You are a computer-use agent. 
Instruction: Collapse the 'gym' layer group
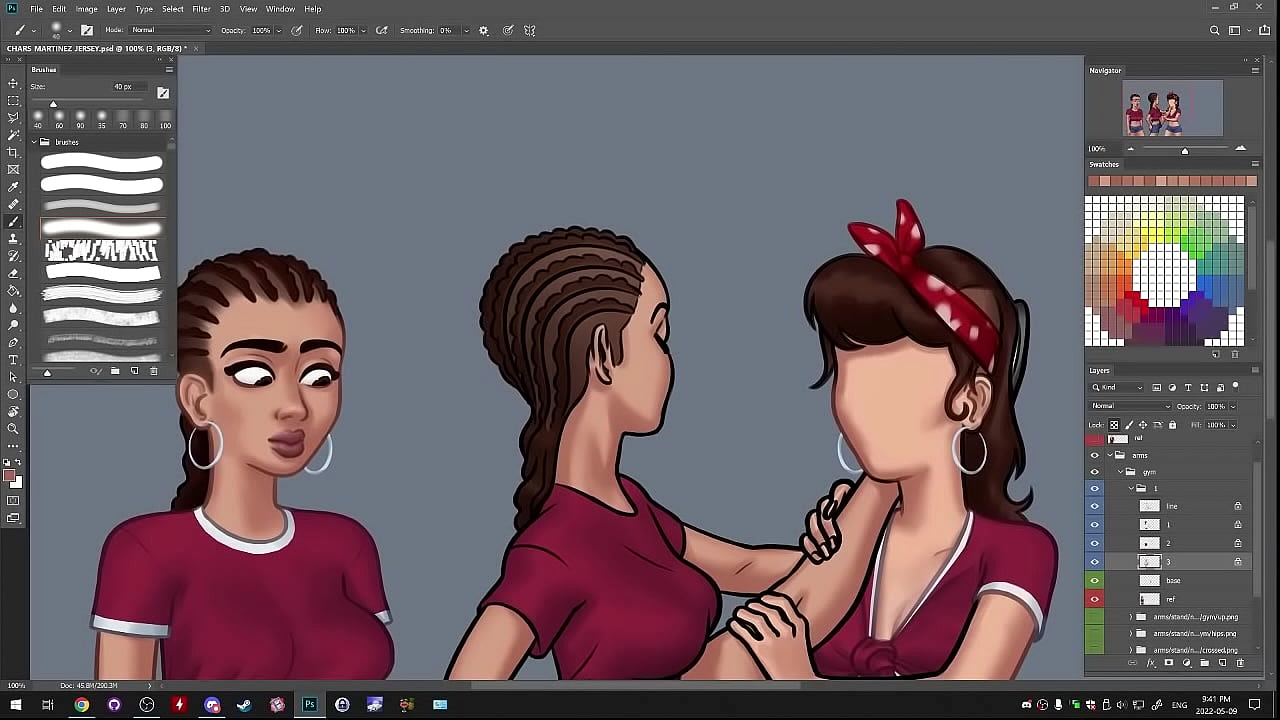(1120, 472)
